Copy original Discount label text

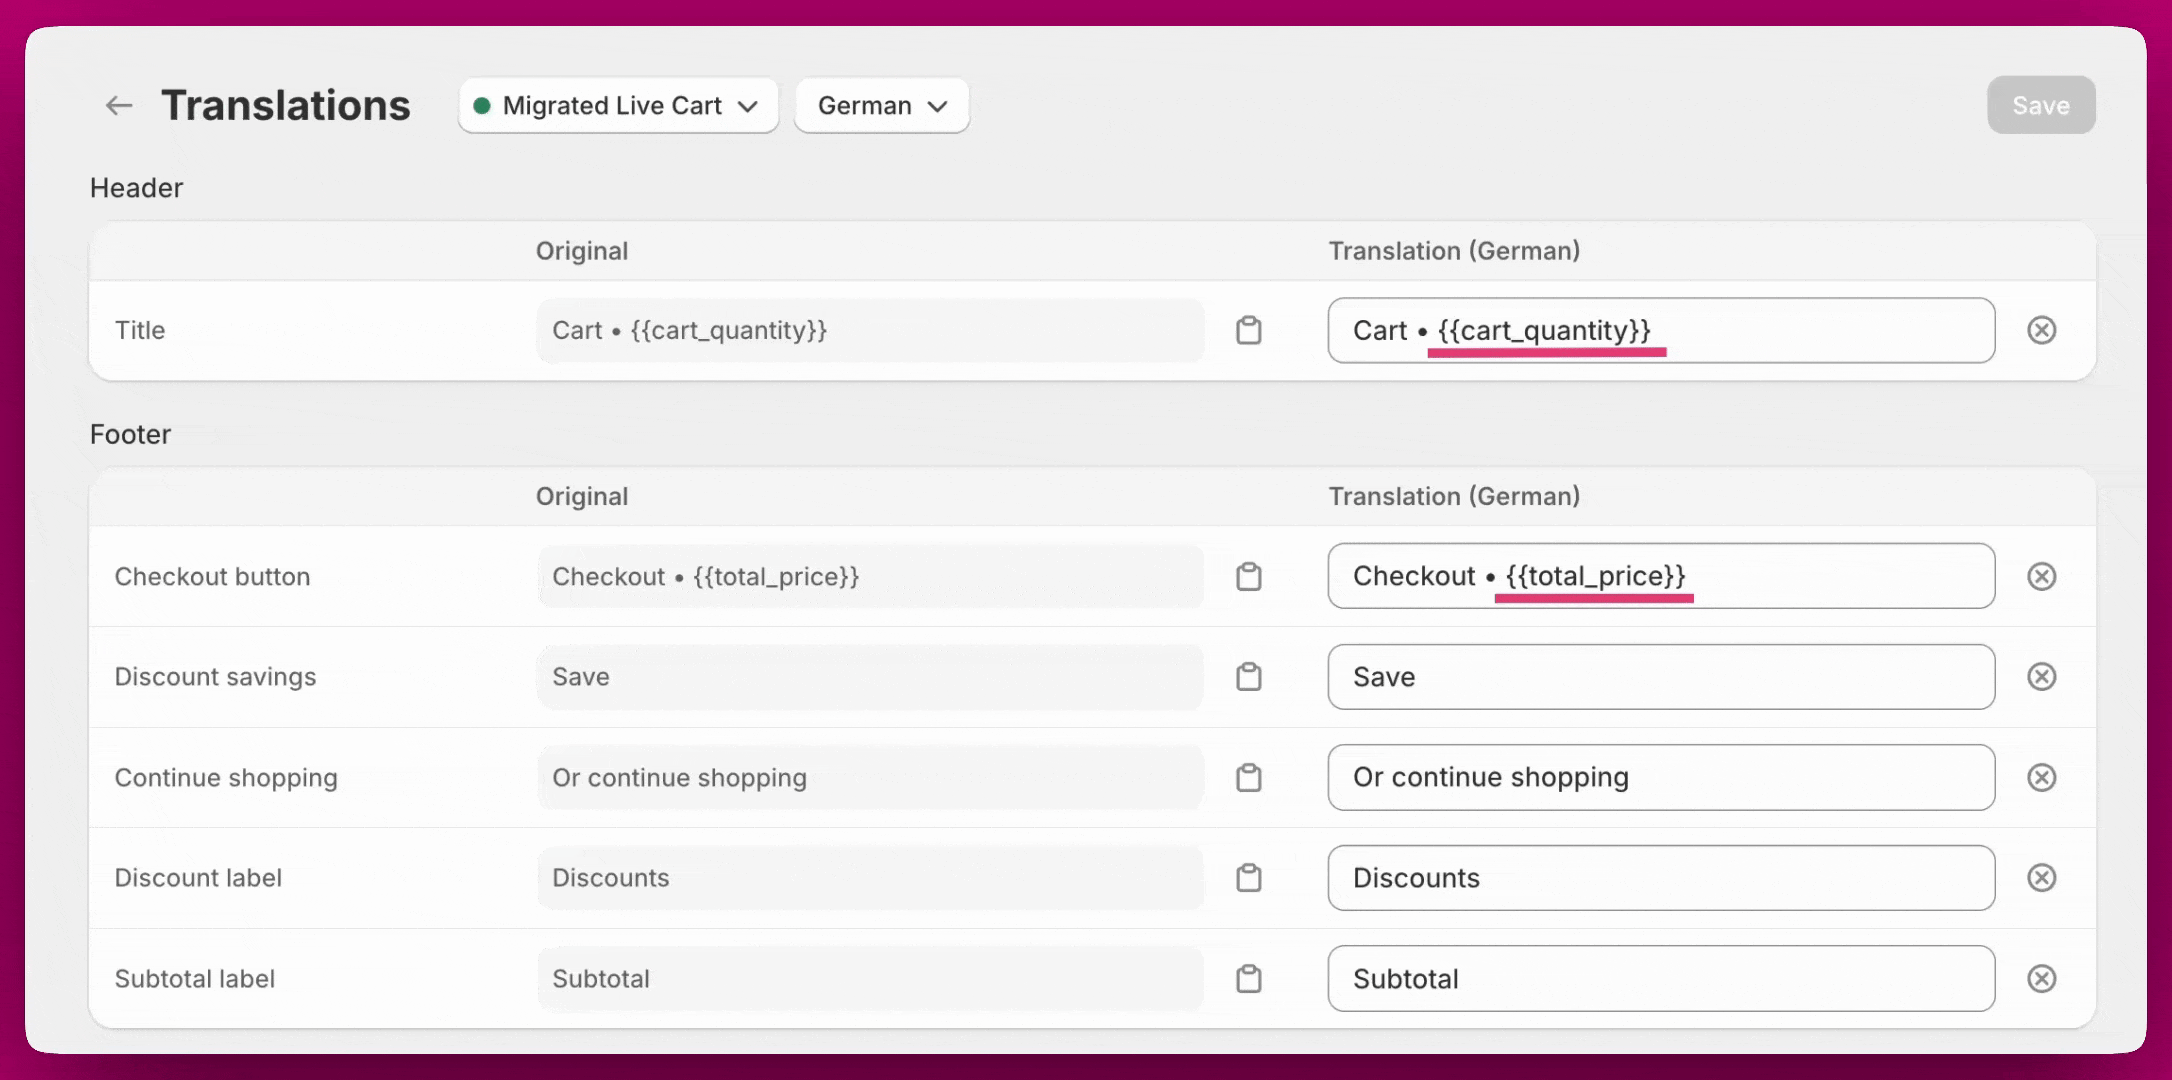point(1248,878)
